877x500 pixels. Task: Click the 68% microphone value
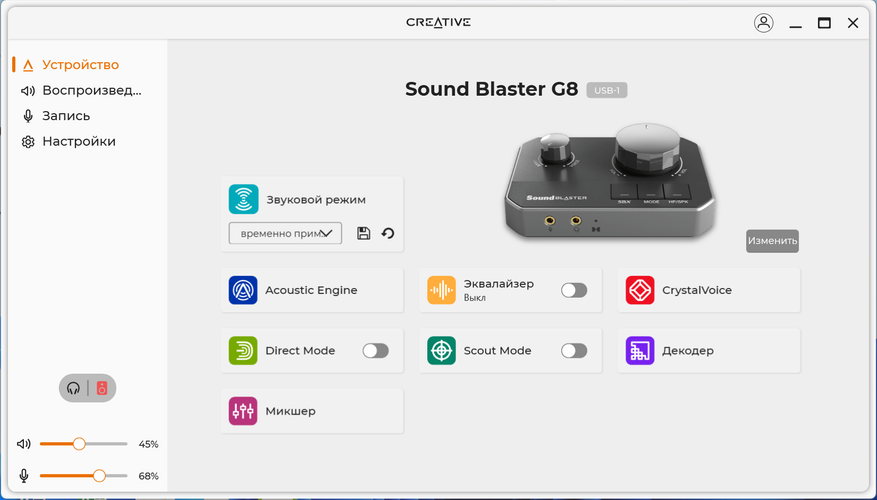coord(148,476)
